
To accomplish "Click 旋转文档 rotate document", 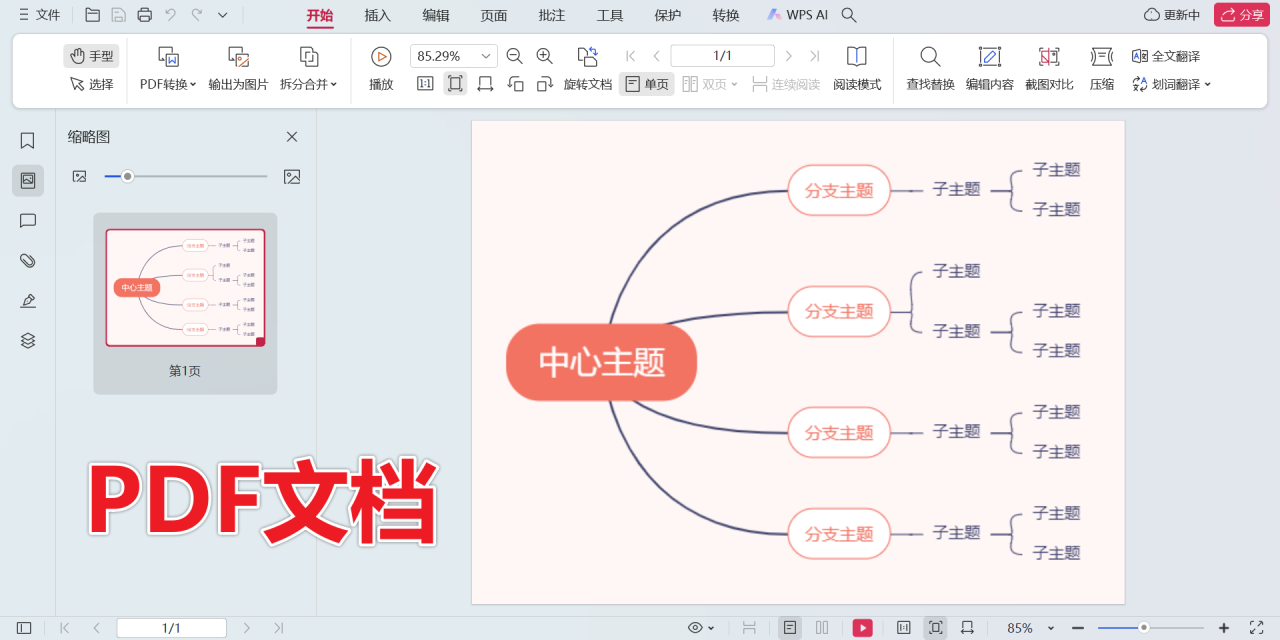I will pyautogui.click(x=588, y=69).
